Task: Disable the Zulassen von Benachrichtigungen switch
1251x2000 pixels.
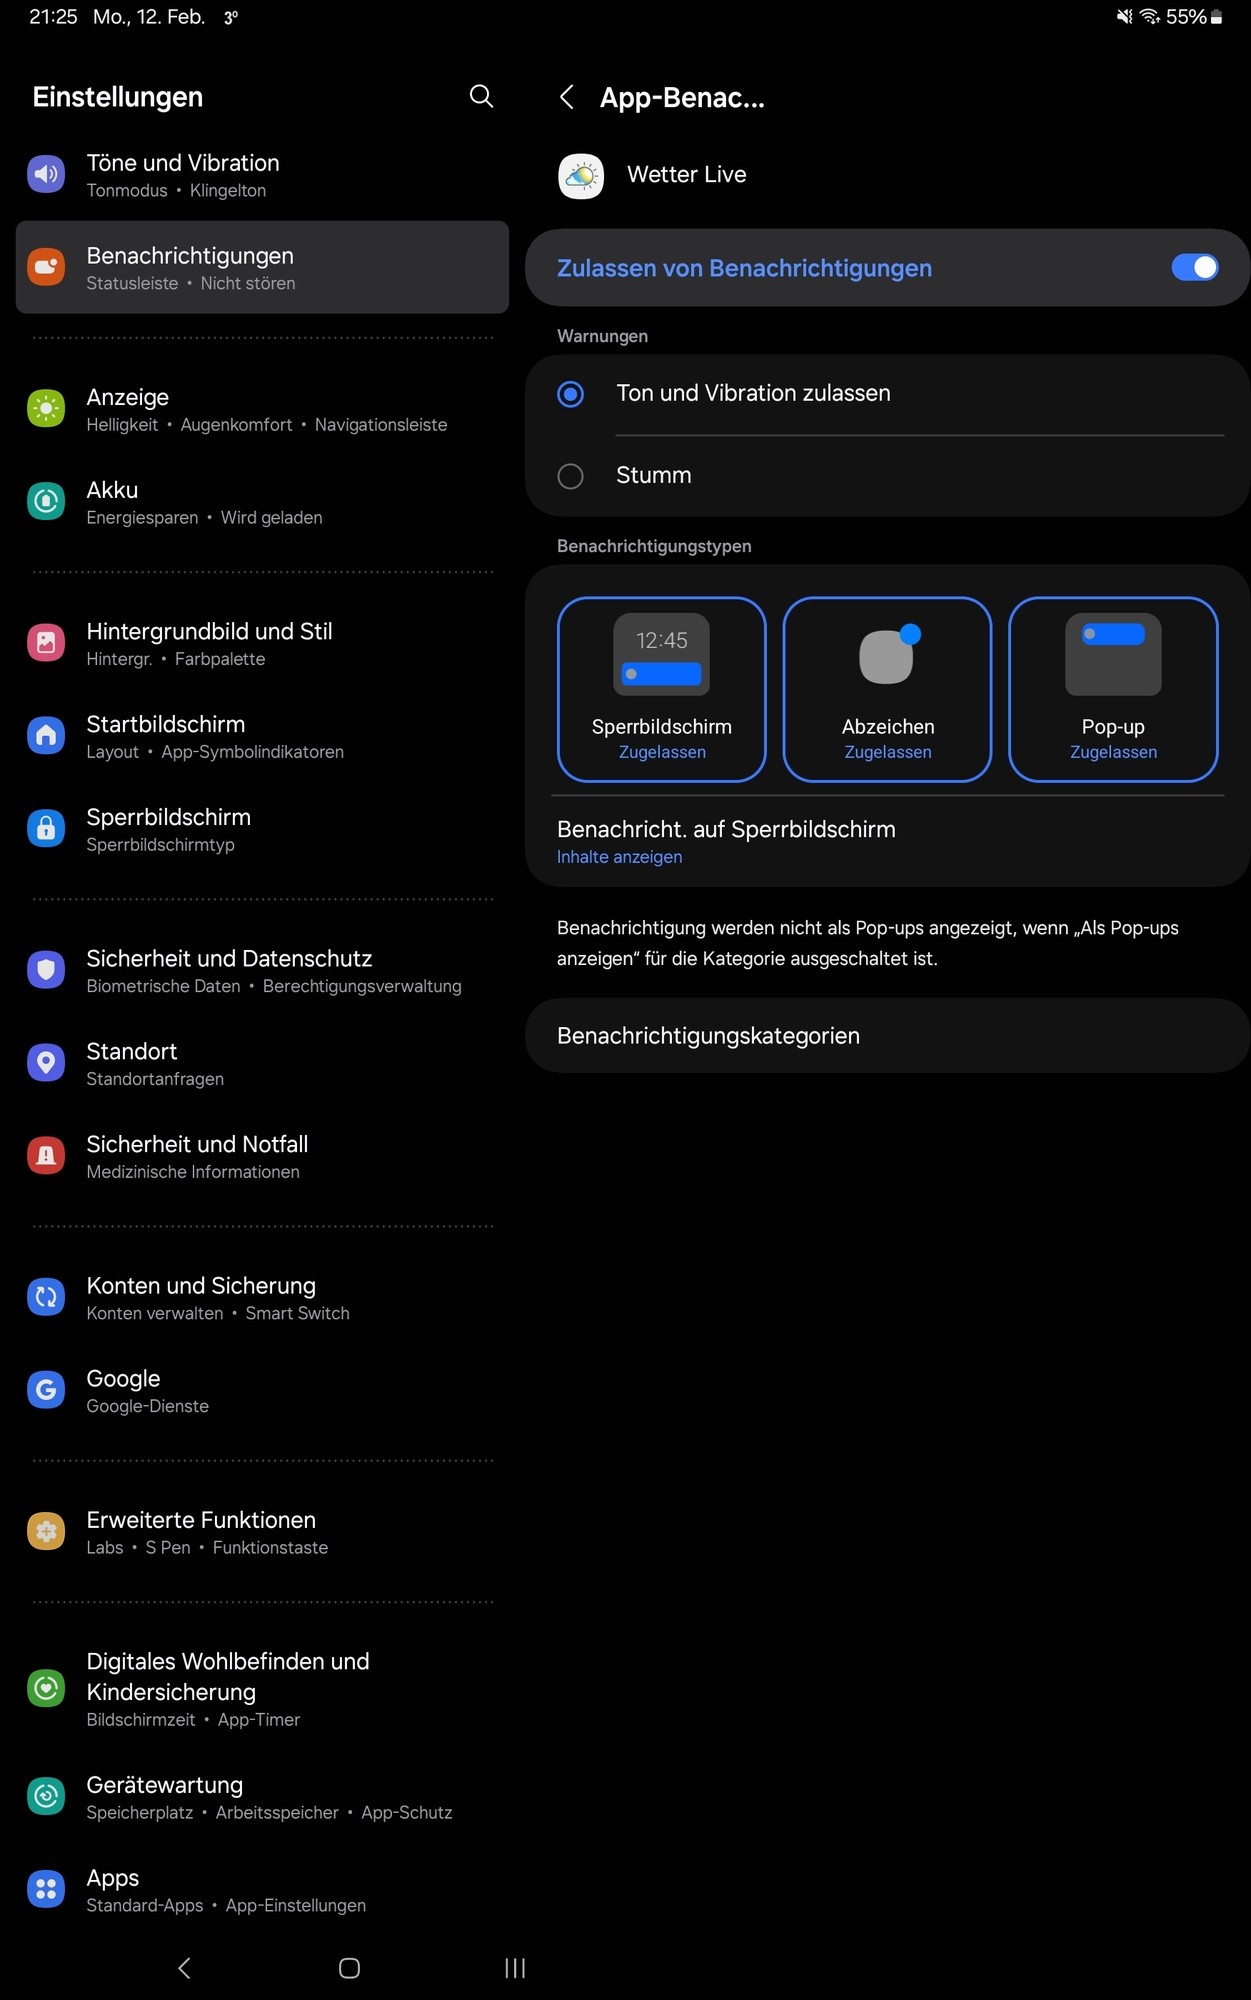Action: (1194, 267)
